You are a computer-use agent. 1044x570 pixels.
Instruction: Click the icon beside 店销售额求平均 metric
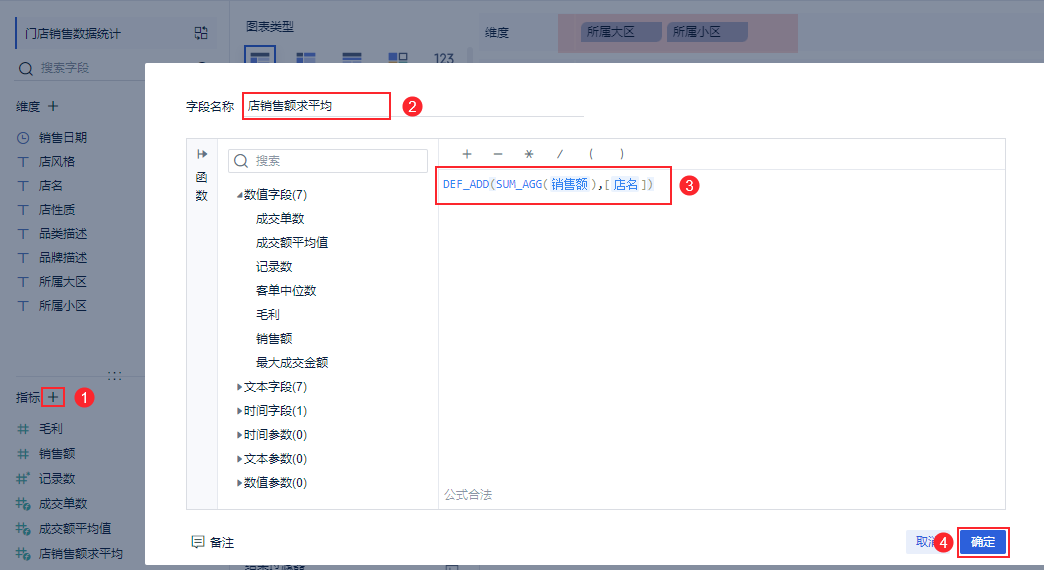(23, 553)
